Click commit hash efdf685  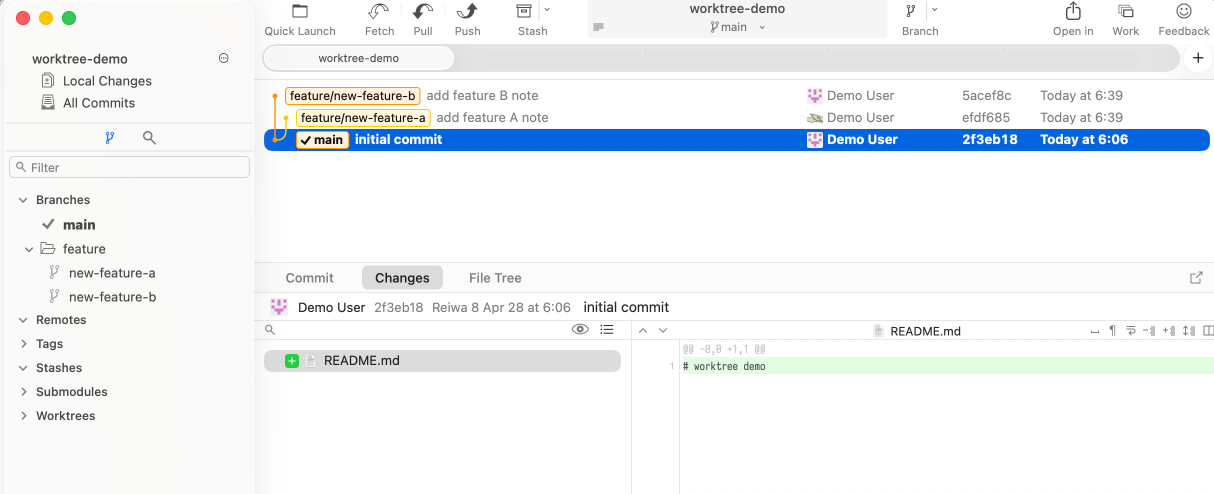click(986, 118)
